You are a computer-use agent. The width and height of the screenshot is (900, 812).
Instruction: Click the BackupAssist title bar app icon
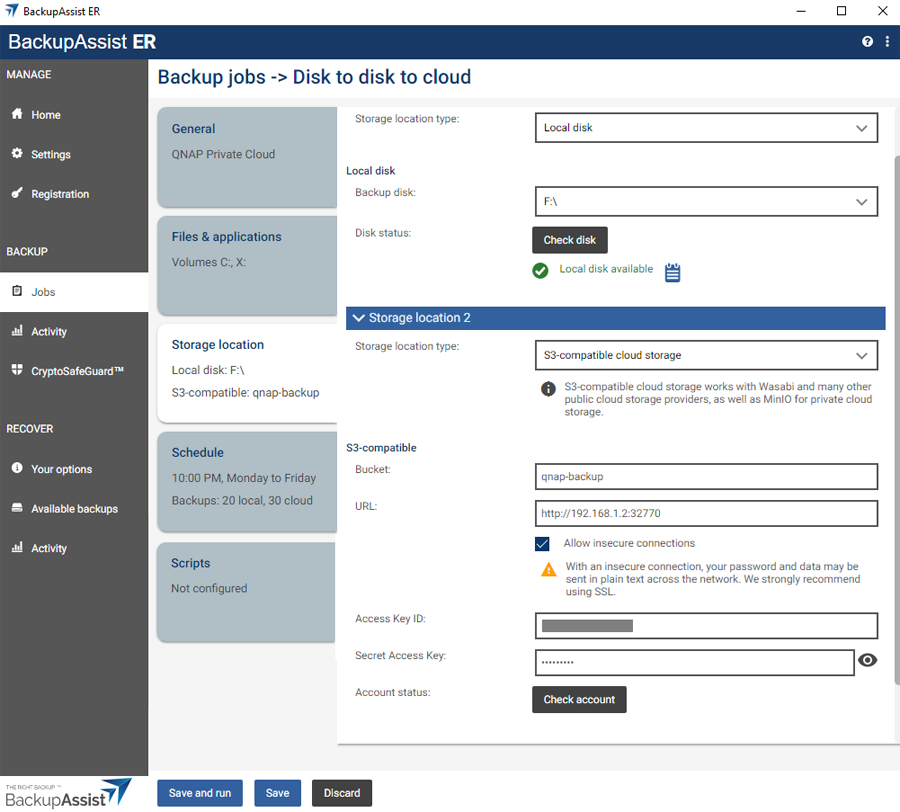click(11, 10)
